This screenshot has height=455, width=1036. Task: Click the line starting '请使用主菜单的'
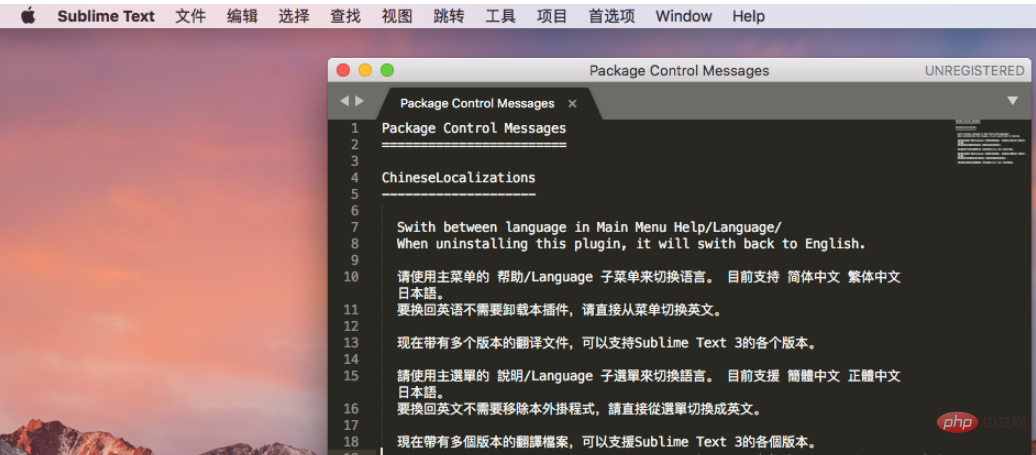point(649,277)
